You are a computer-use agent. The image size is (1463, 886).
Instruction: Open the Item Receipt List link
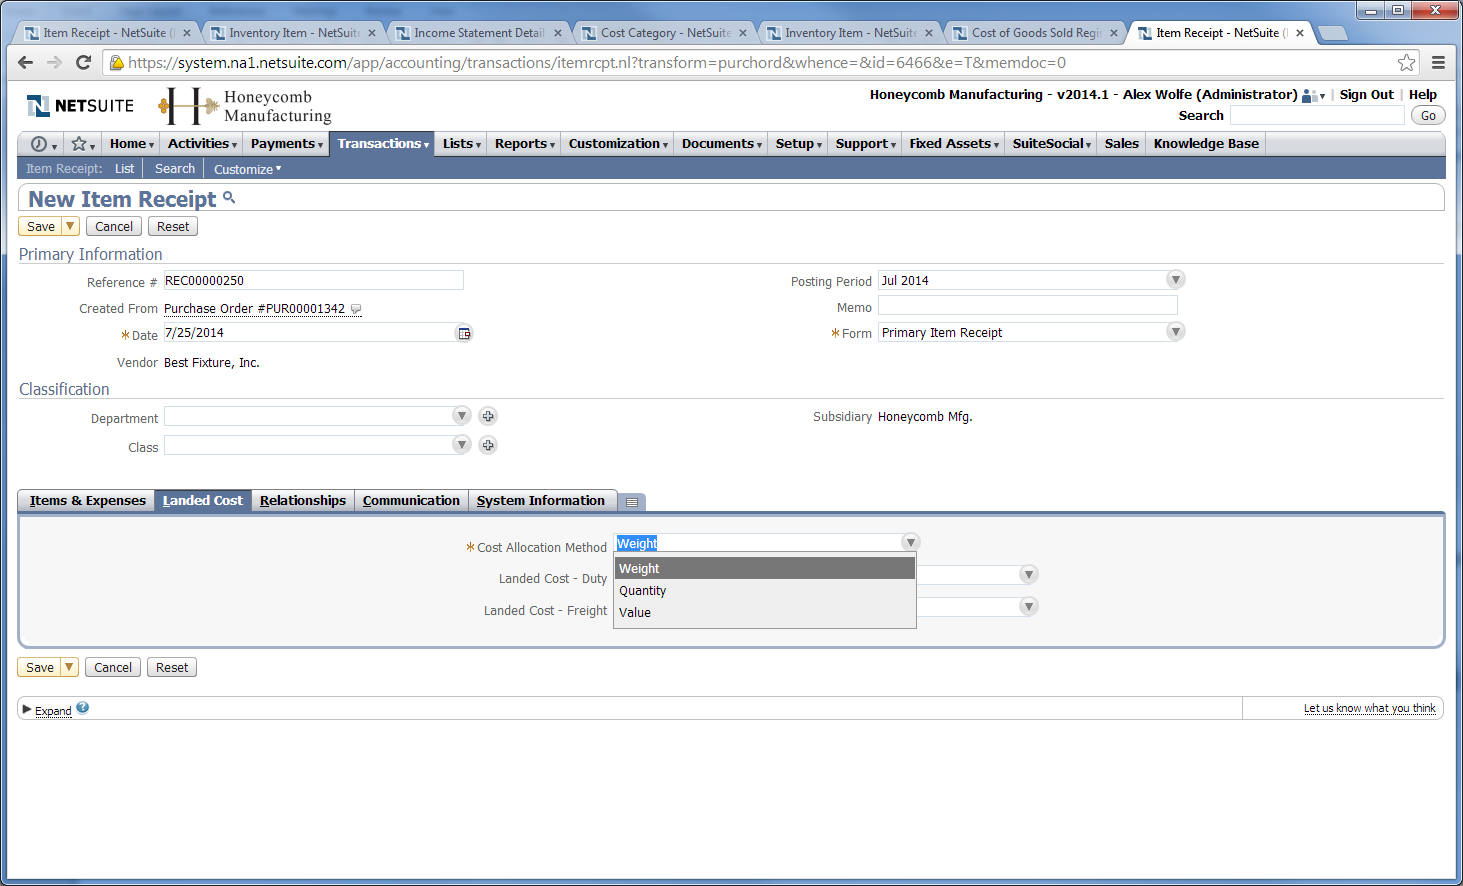pos(124,169)
